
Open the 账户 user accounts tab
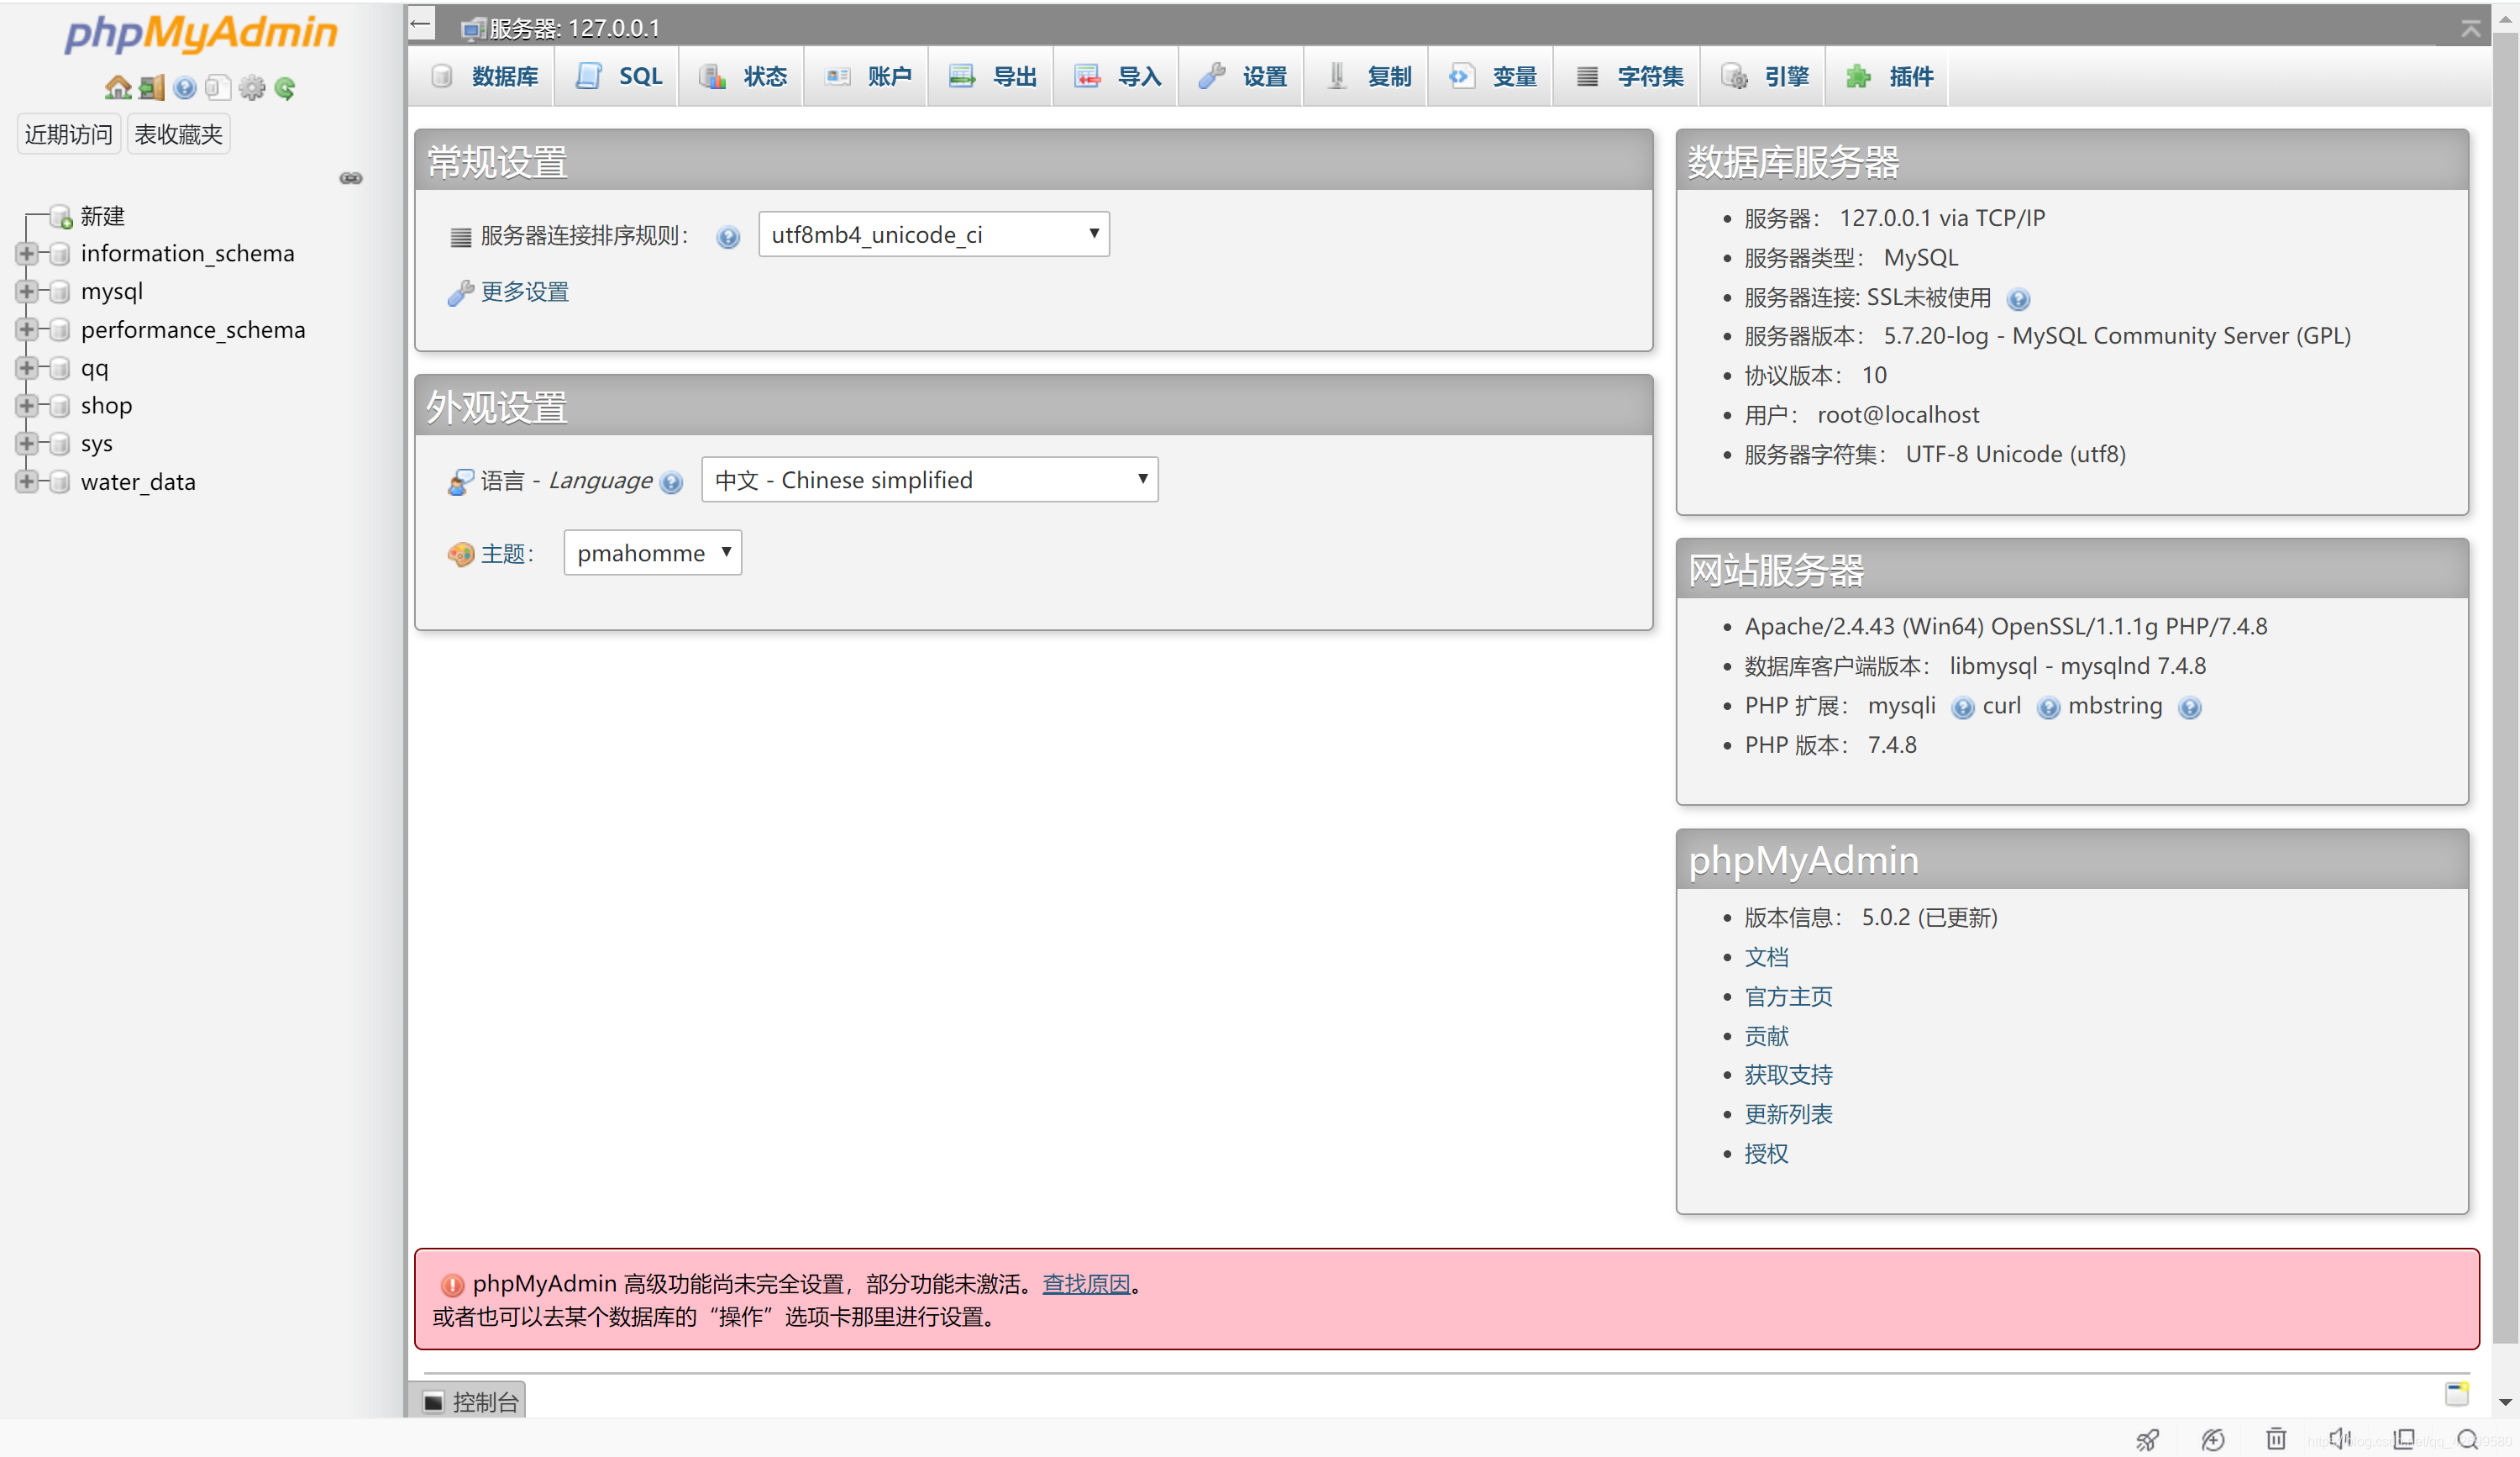pyautogui.click(x=866, y=76)
